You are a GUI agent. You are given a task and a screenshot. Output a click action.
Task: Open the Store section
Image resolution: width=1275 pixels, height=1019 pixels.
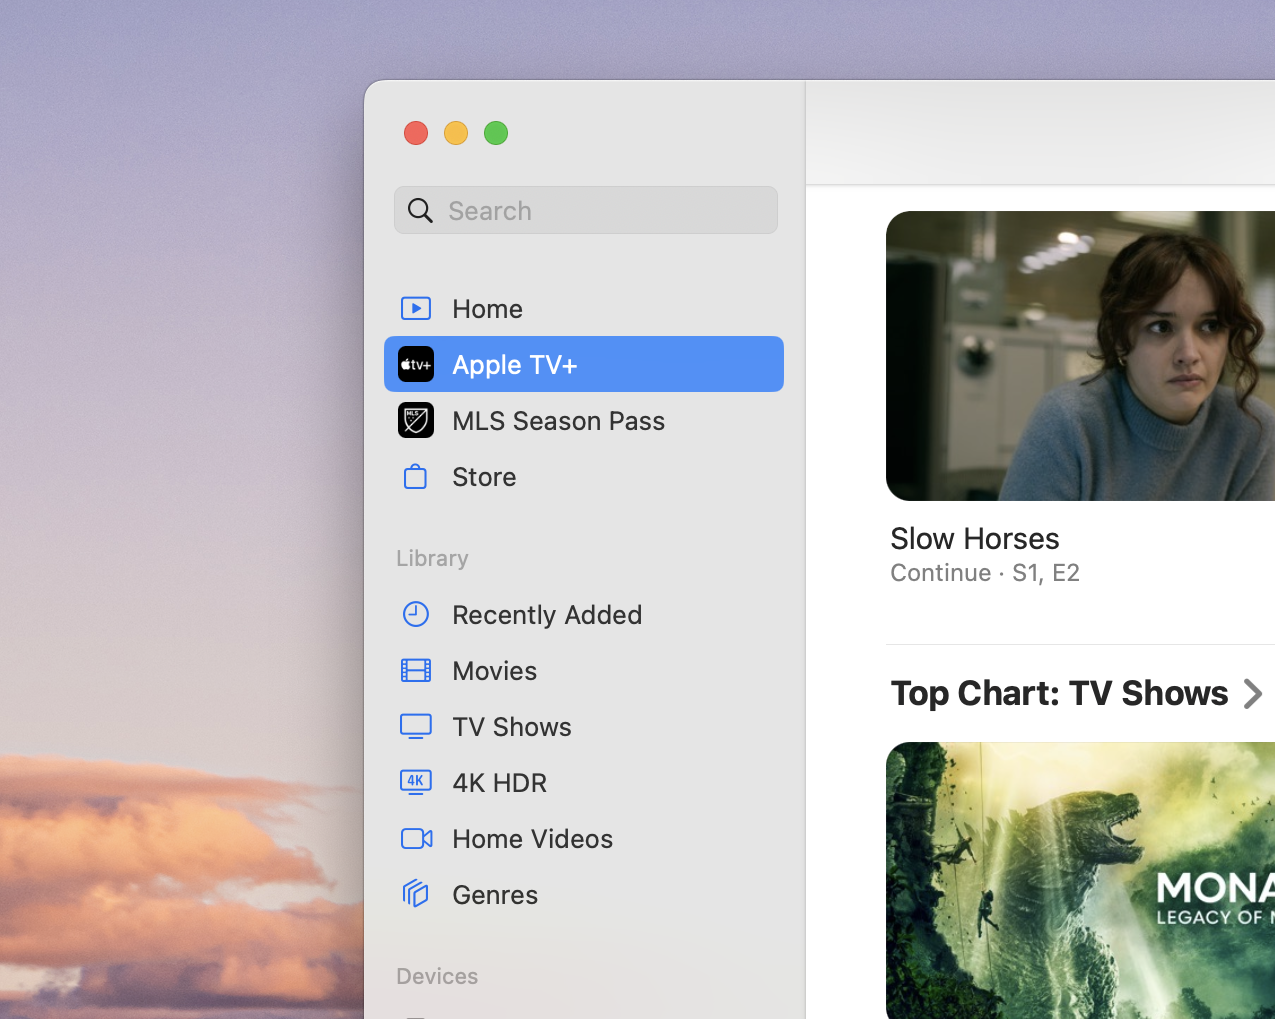584,476
